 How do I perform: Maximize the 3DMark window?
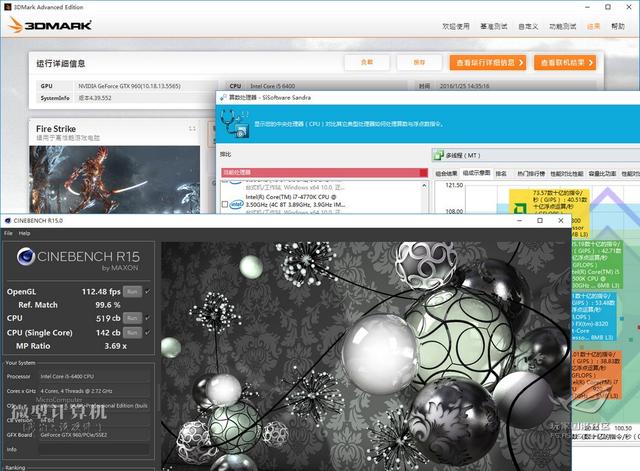pyautogui.click(x=608, y=7)
